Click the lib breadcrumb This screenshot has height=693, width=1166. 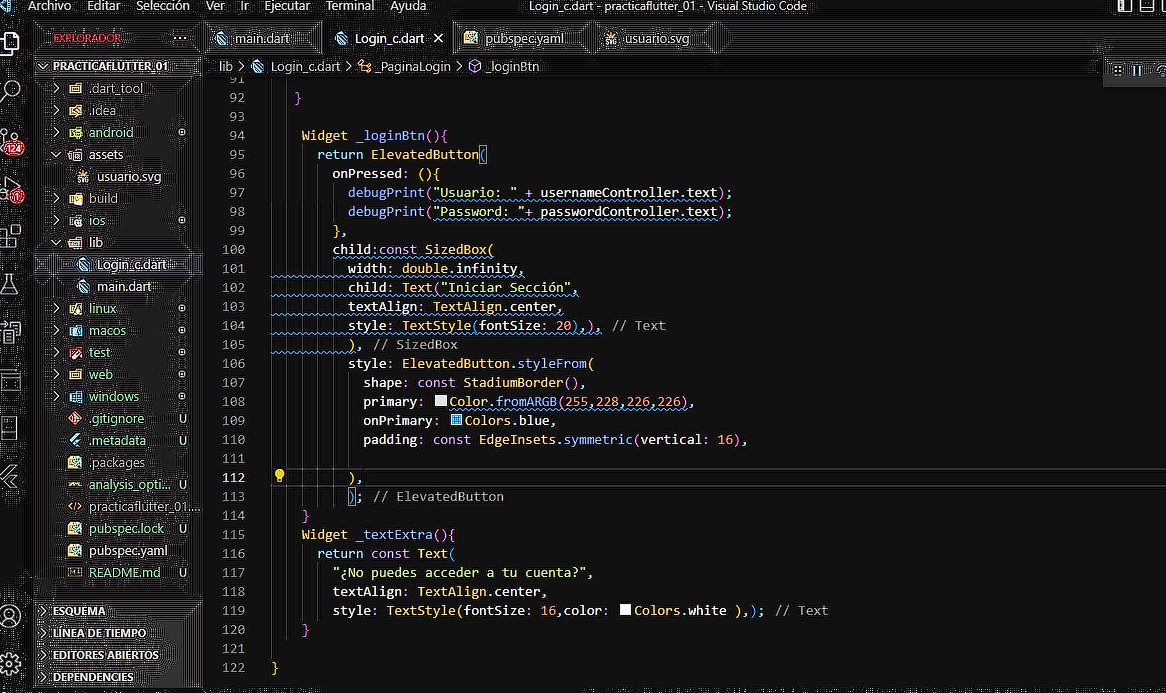click(226, 66)
